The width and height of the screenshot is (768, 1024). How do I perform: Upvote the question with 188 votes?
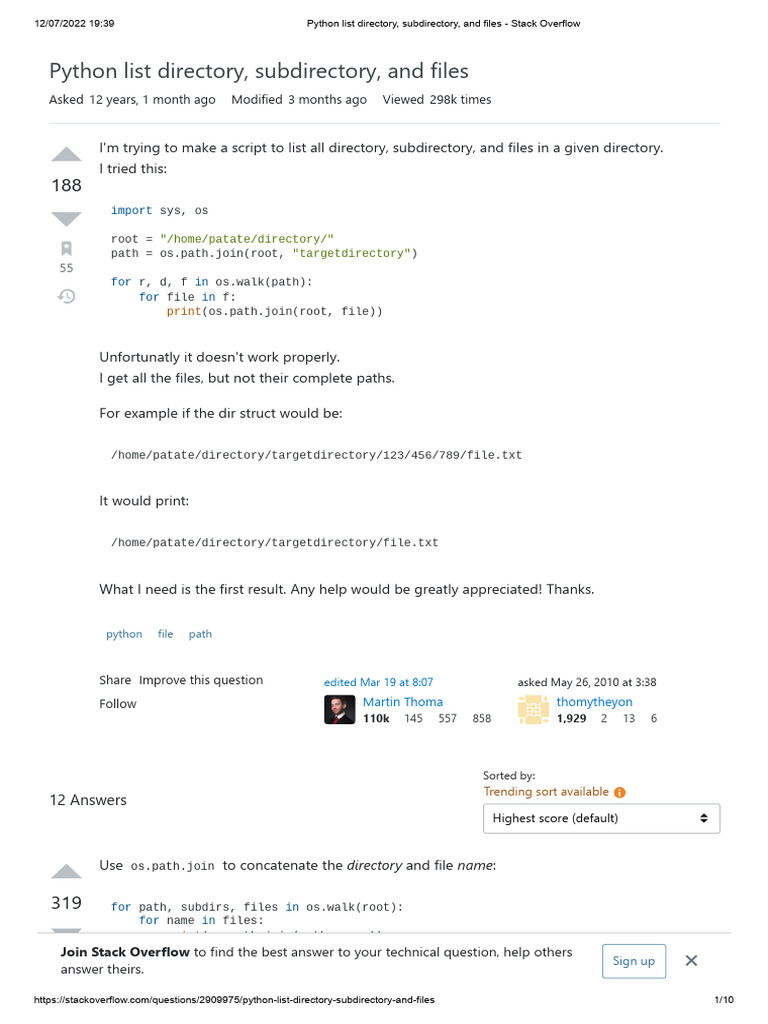[66, 154]
